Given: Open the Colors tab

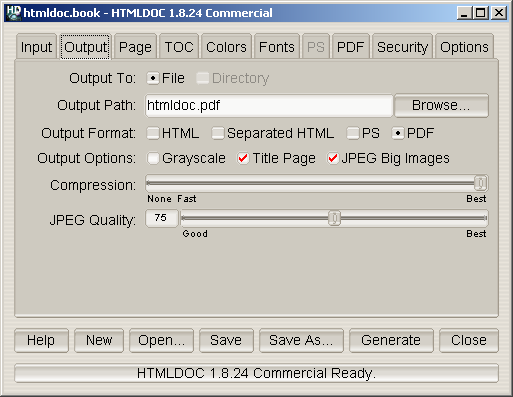Looking at the screenshot, I should coord(226,47).
